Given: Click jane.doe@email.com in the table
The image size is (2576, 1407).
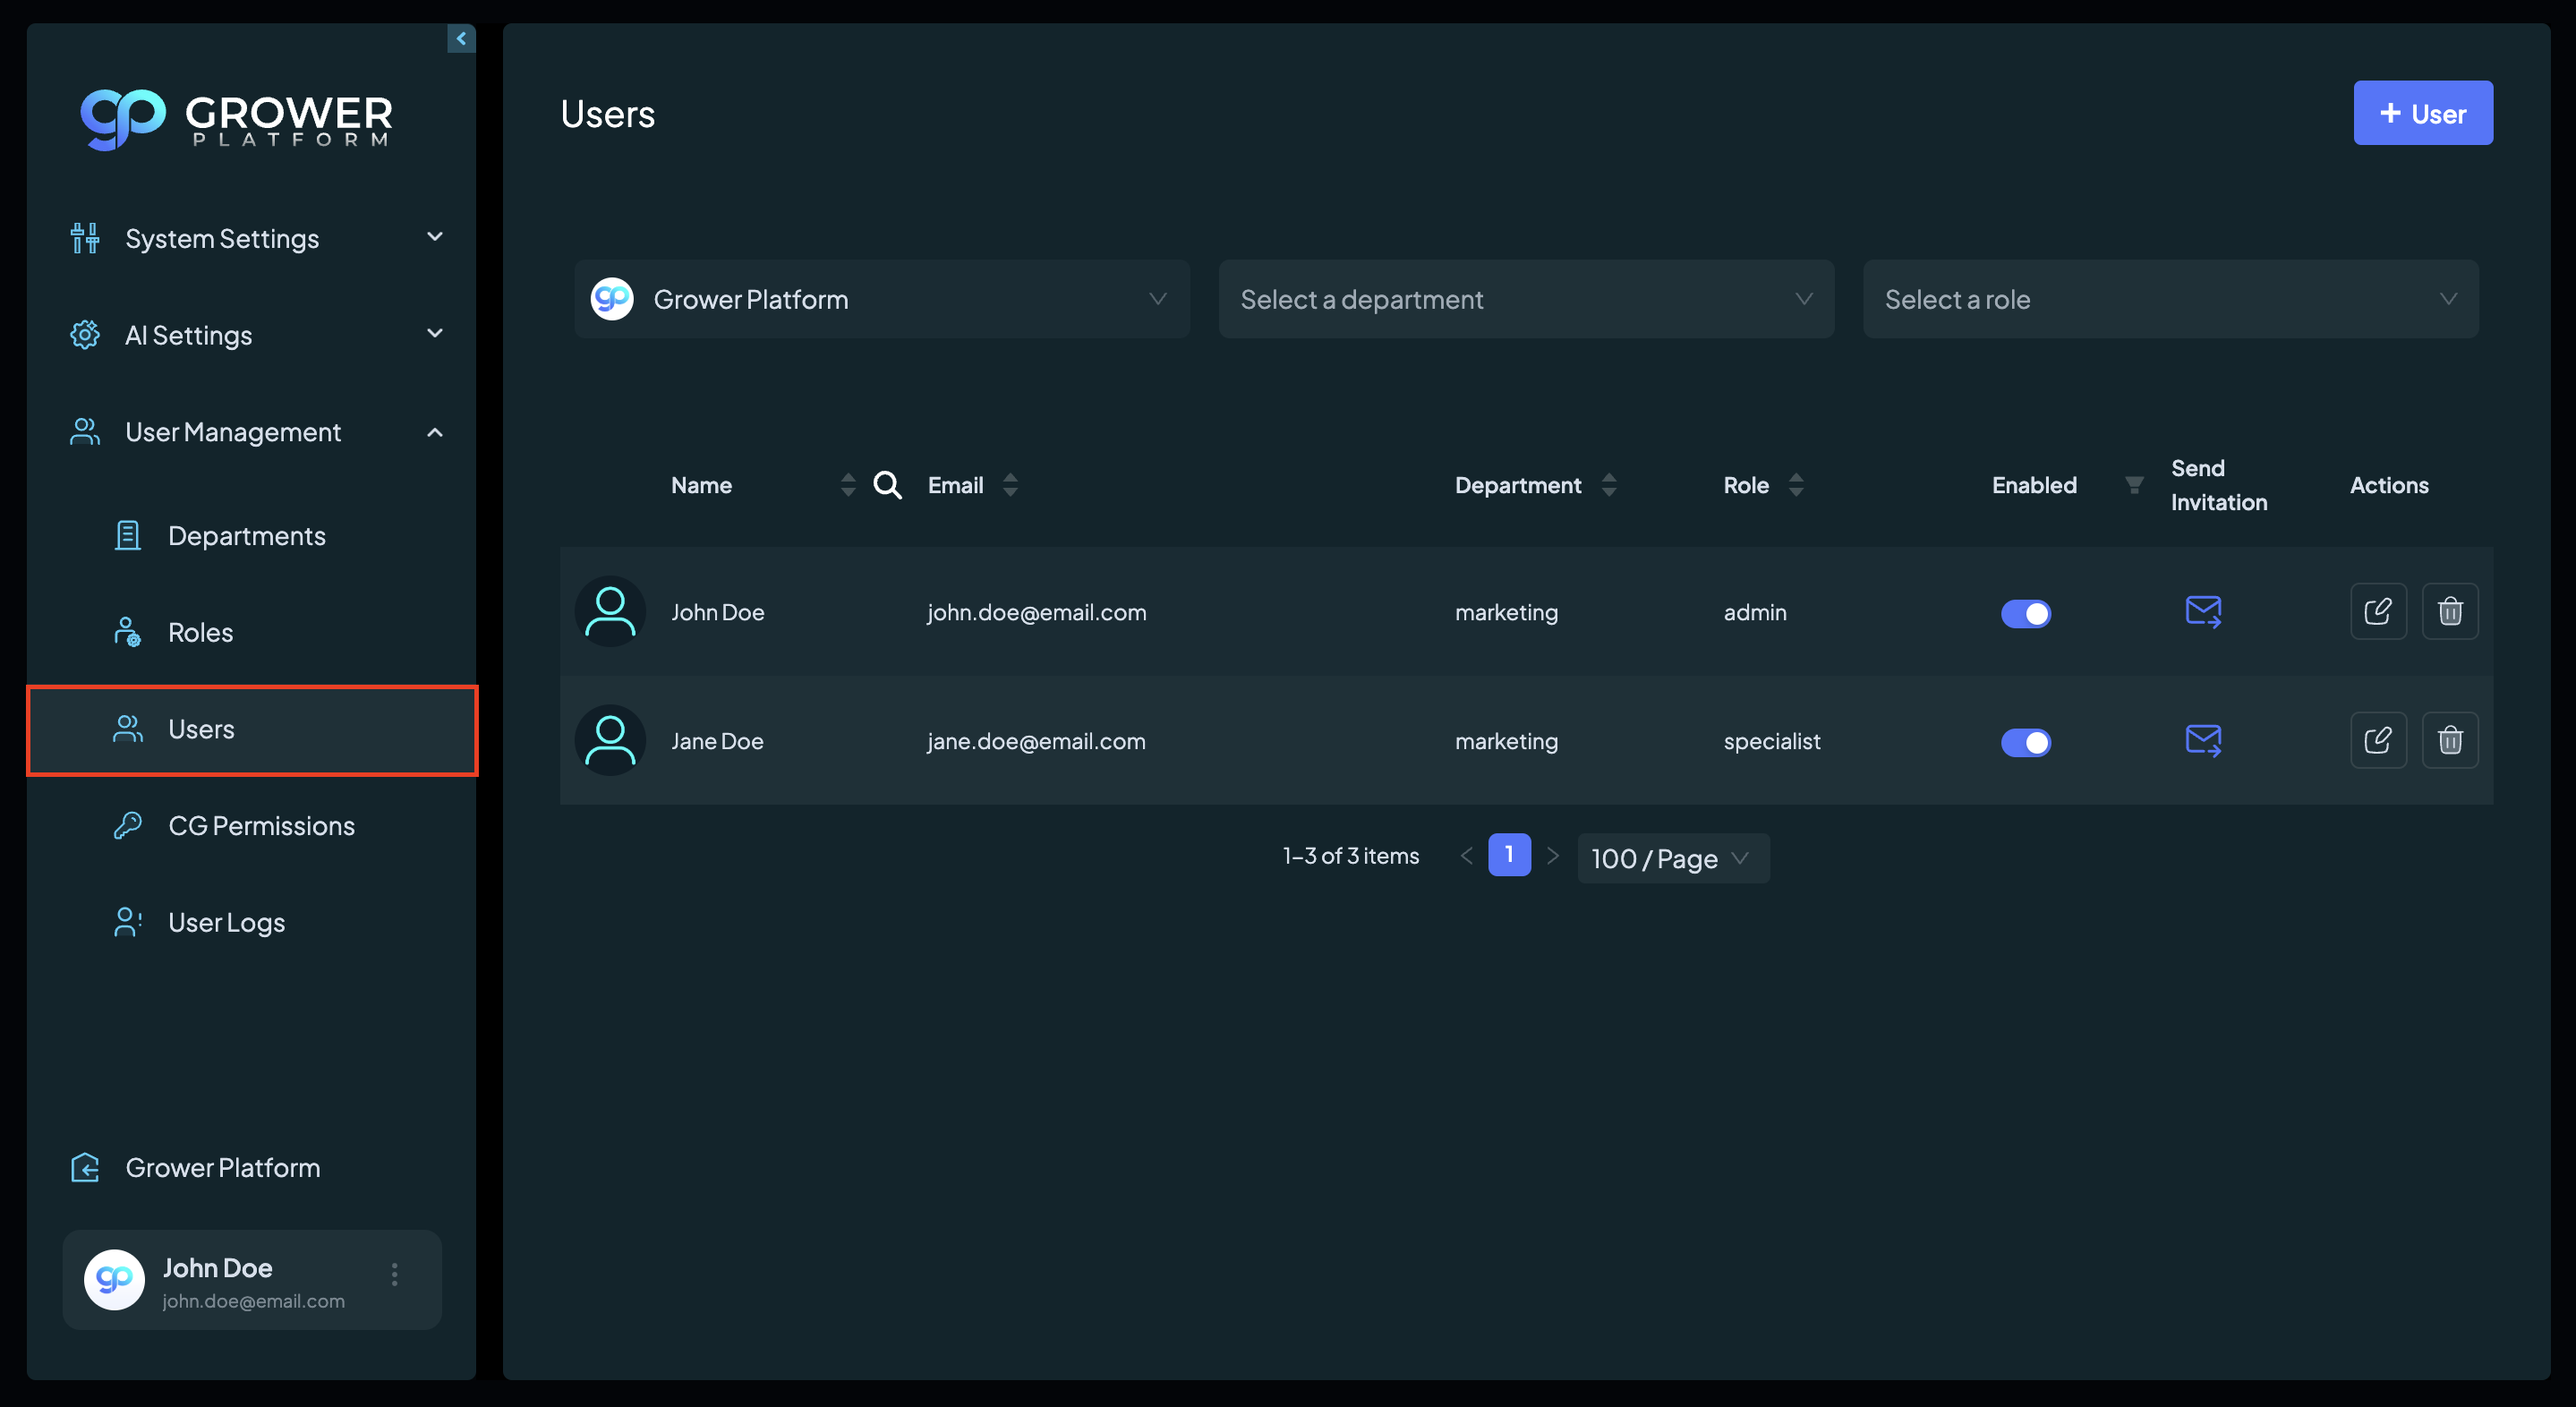Looking at the screenshot, I should pyautogui.click(x=1036, y=741).
